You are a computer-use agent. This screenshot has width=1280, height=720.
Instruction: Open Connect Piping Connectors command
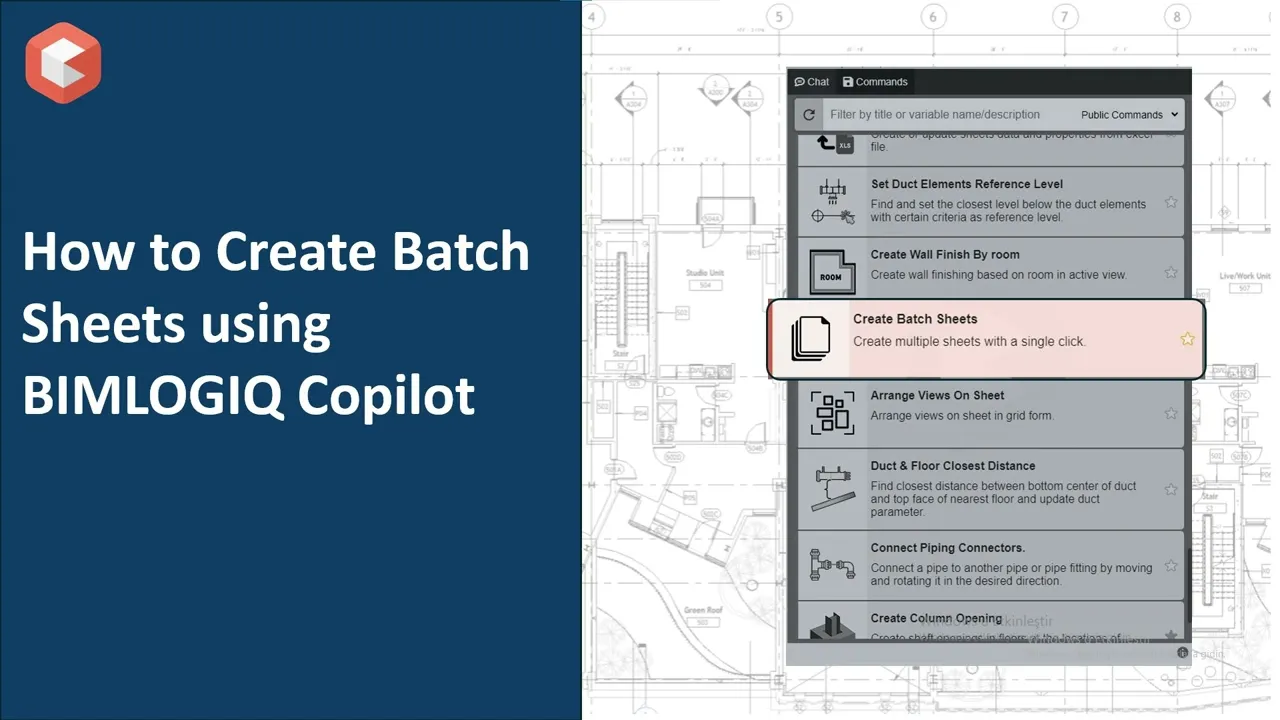(990, 565)
